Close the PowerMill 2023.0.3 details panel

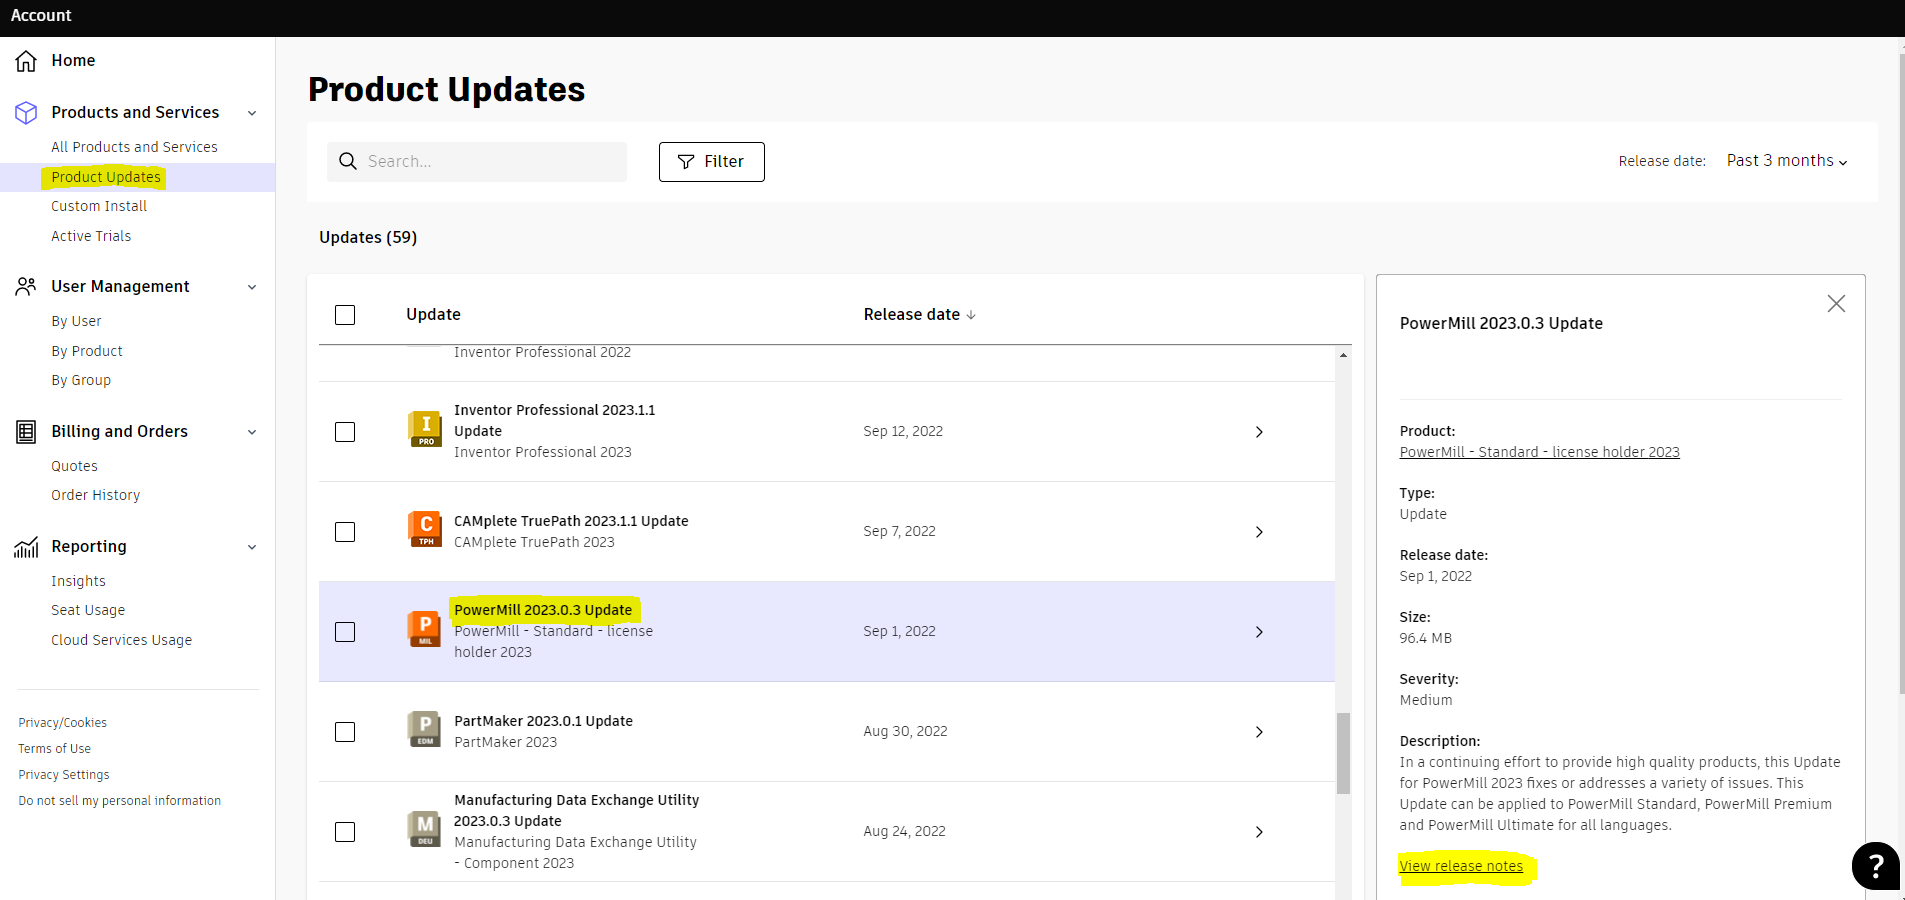[x=1836, y=303]
